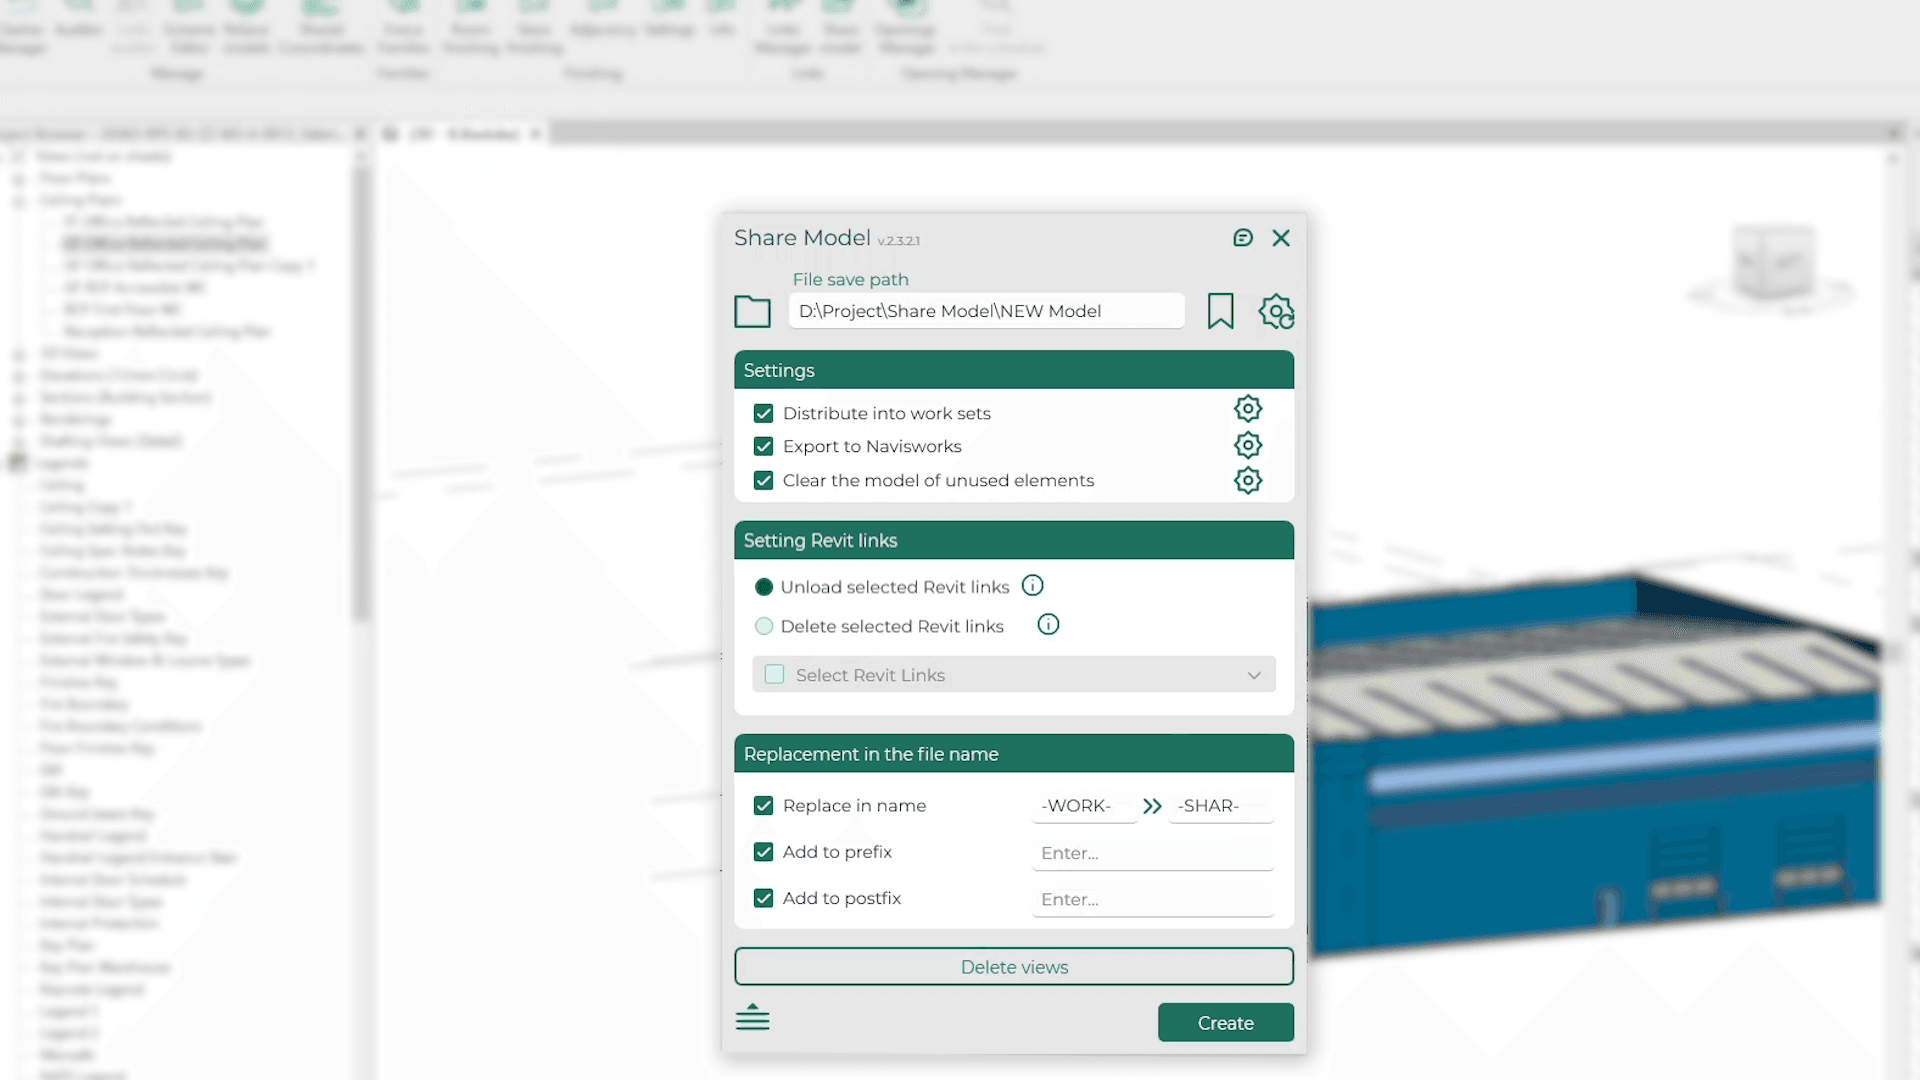Select the Delete selected Revit links option

point(764,625)
